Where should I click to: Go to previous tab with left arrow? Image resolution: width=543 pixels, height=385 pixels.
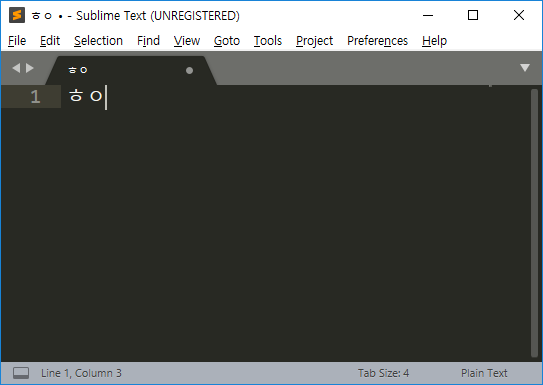pyautogui.click(x=16, y=68)
